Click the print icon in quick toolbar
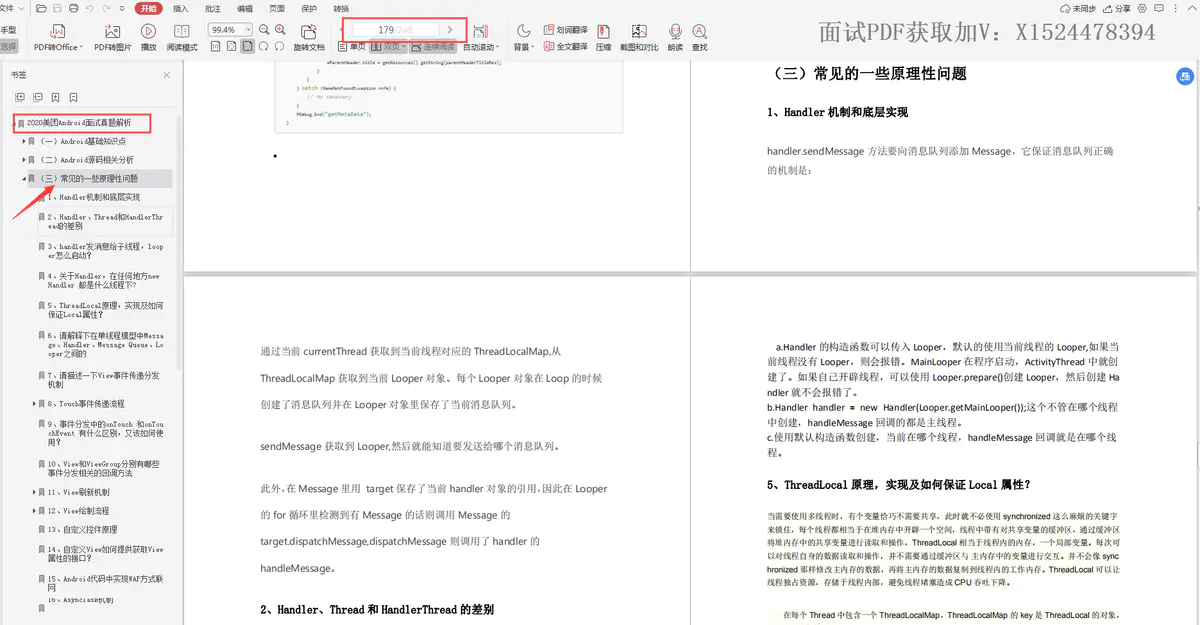This screenshot has height=625, width=1200. click(x=73, y=8)
